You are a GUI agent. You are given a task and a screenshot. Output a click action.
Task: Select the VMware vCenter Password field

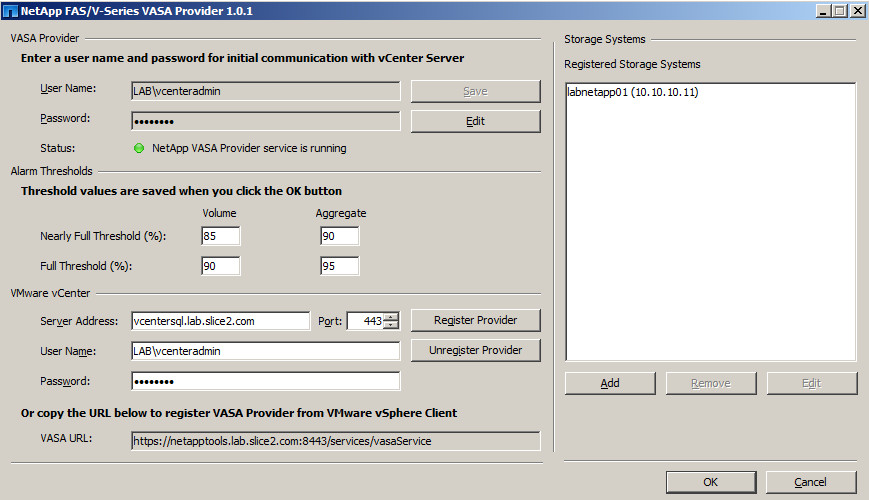click(265, 381)
